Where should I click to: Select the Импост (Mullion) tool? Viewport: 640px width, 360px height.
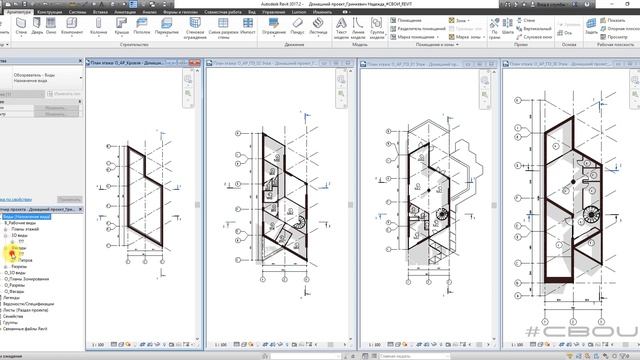[248, 26]
